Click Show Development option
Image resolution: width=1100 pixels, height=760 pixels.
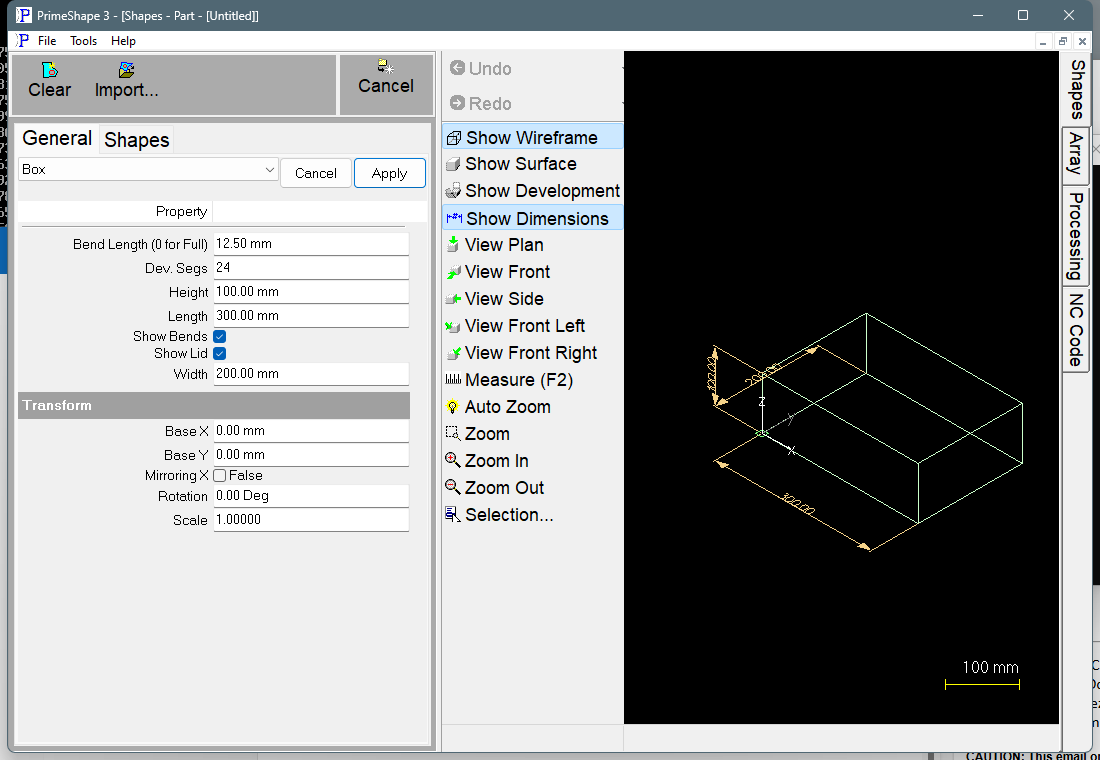pyautogui.click(x=532, y=191)
